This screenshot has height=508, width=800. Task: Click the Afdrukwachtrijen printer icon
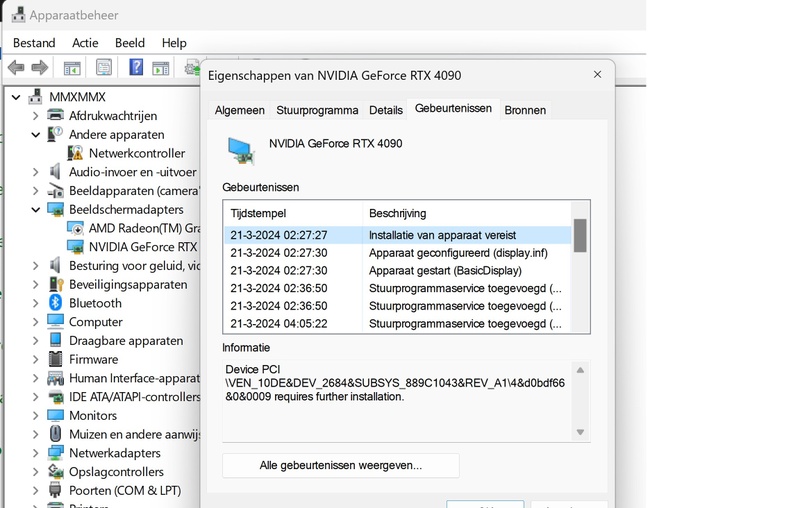(56, 115)
